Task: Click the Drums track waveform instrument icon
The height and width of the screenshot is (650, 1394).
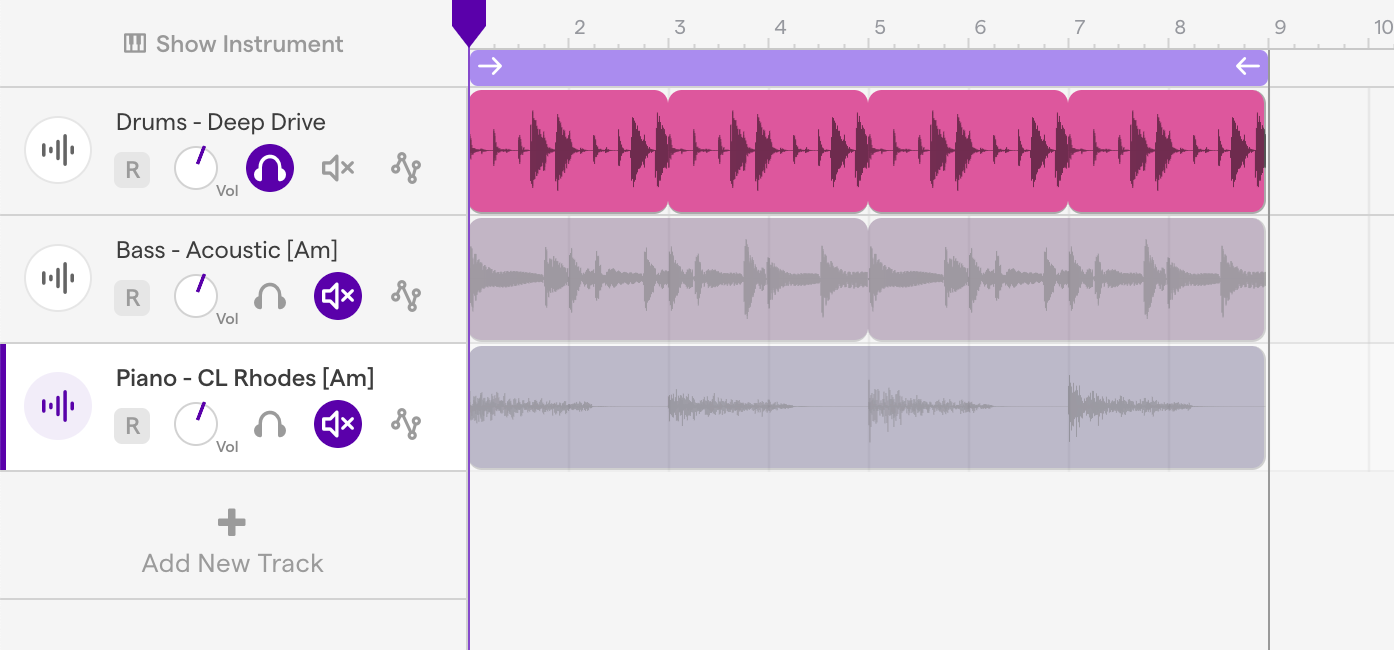Action: pyautogui.click(x=58, y=150)
